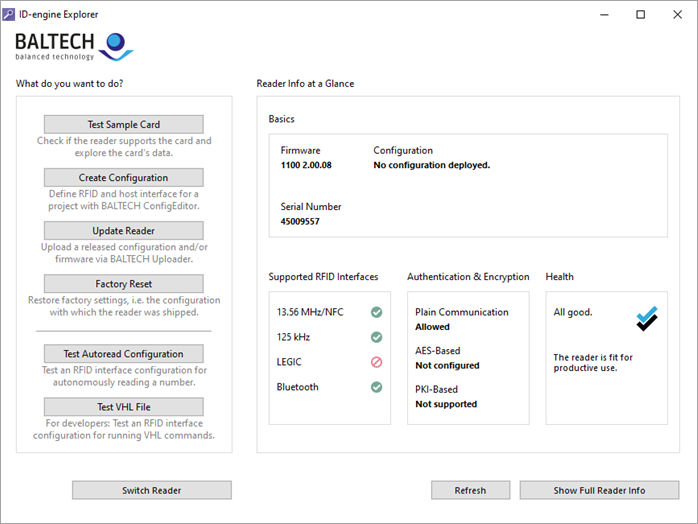Click the 'All good.' health status
The width and height of the screenshot is (698, 524).
[573, 312]
